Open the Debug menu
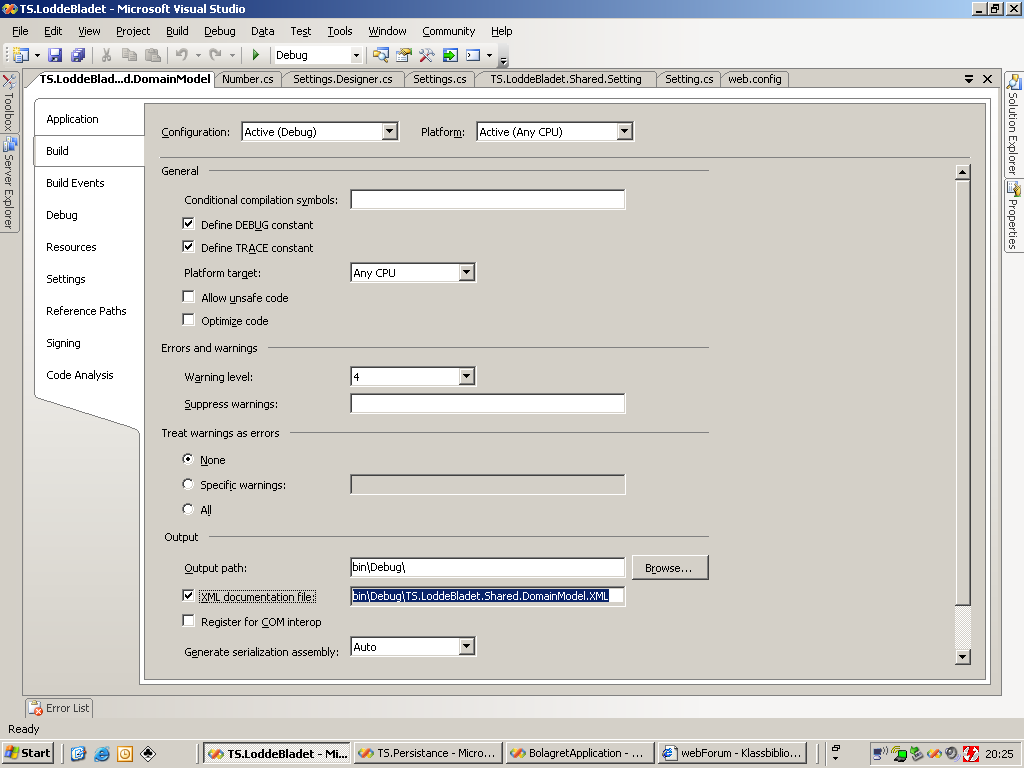Image resolution: width=1024 pixels, height=768 pixels. pos(219,31)
